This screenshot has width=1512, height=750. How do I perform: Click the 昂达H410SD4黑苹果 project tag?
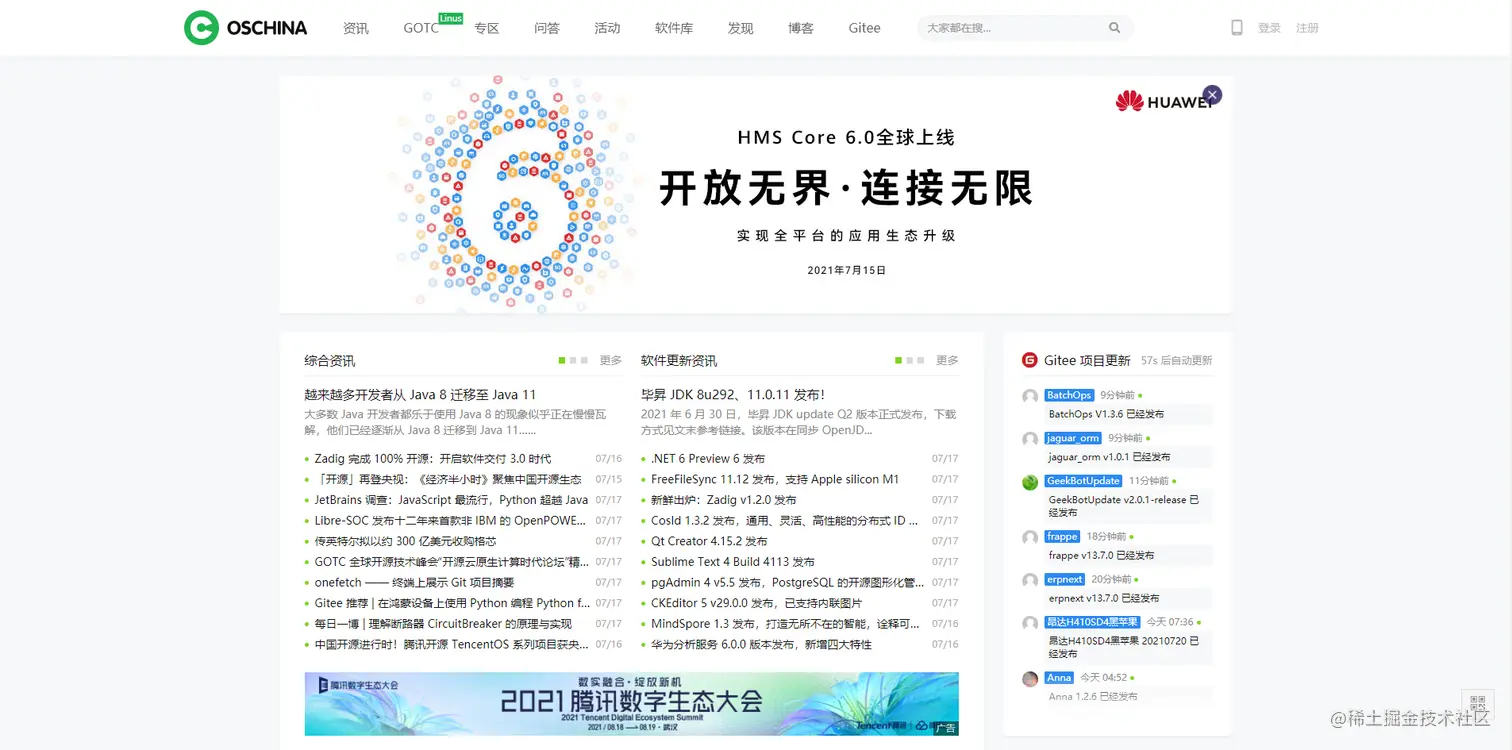1092,622
